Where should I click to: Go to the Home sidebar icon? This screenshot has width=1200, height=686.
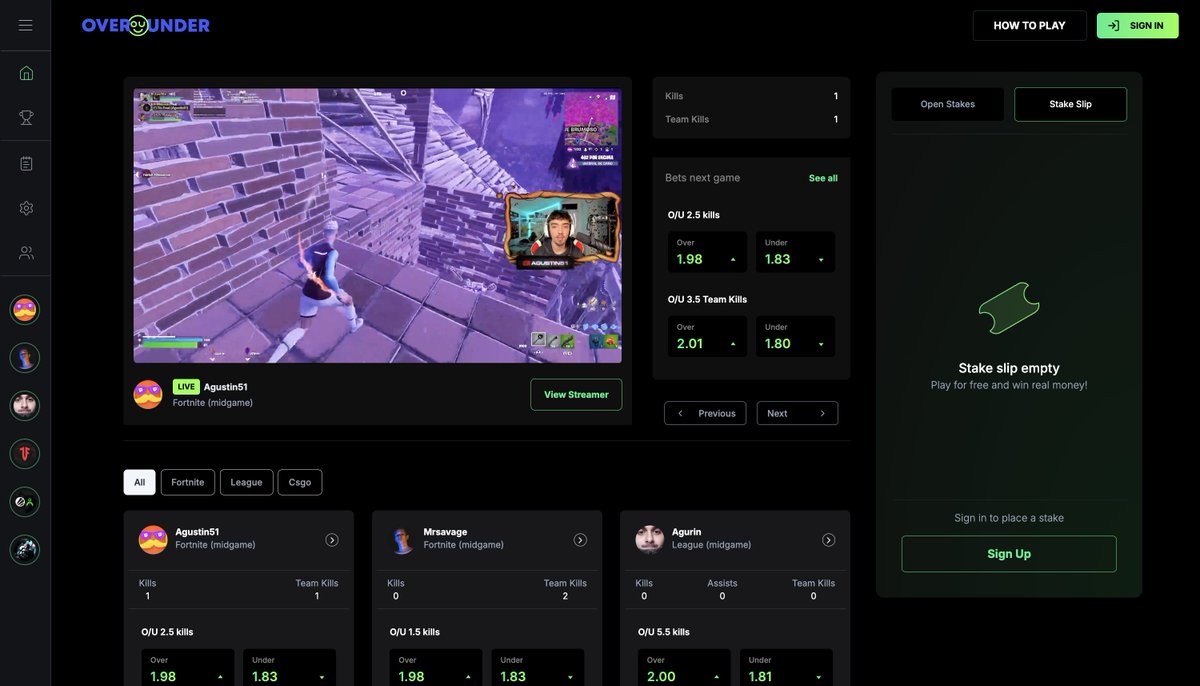pos(26,73)
